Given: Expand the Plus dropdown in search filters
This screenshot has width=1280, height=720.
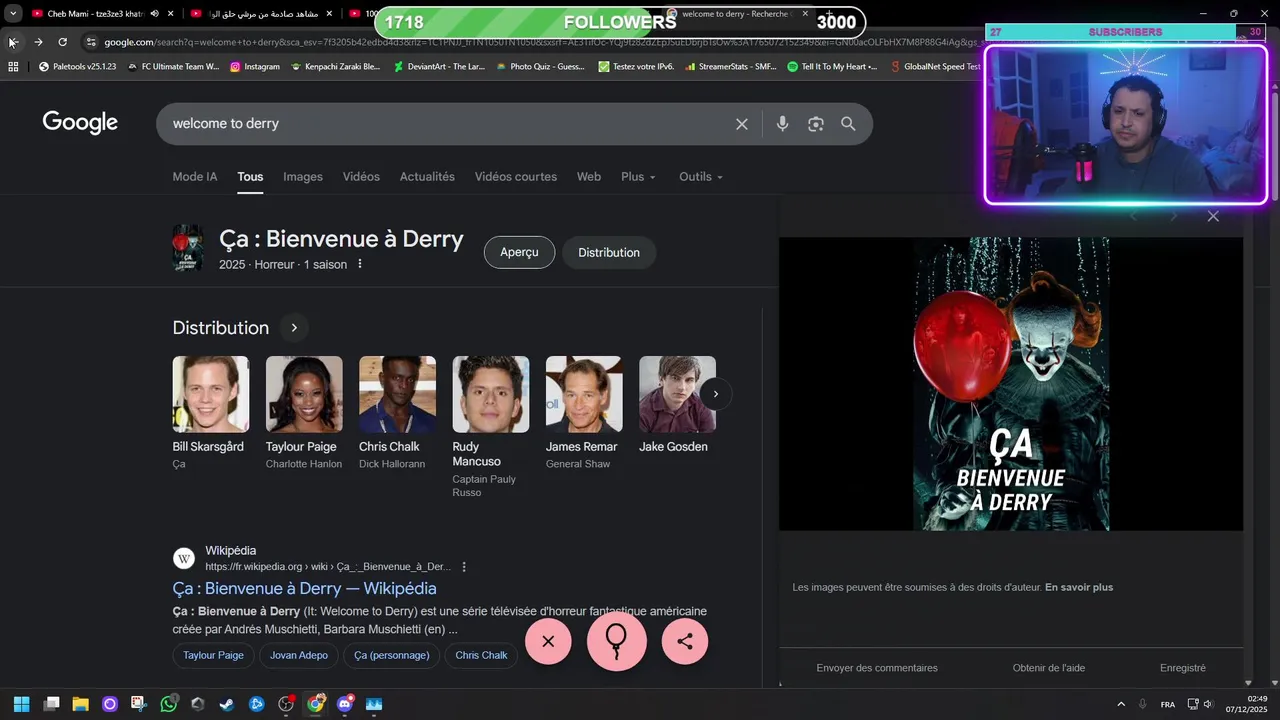Looking at the screenshot, I should [638, 177].
